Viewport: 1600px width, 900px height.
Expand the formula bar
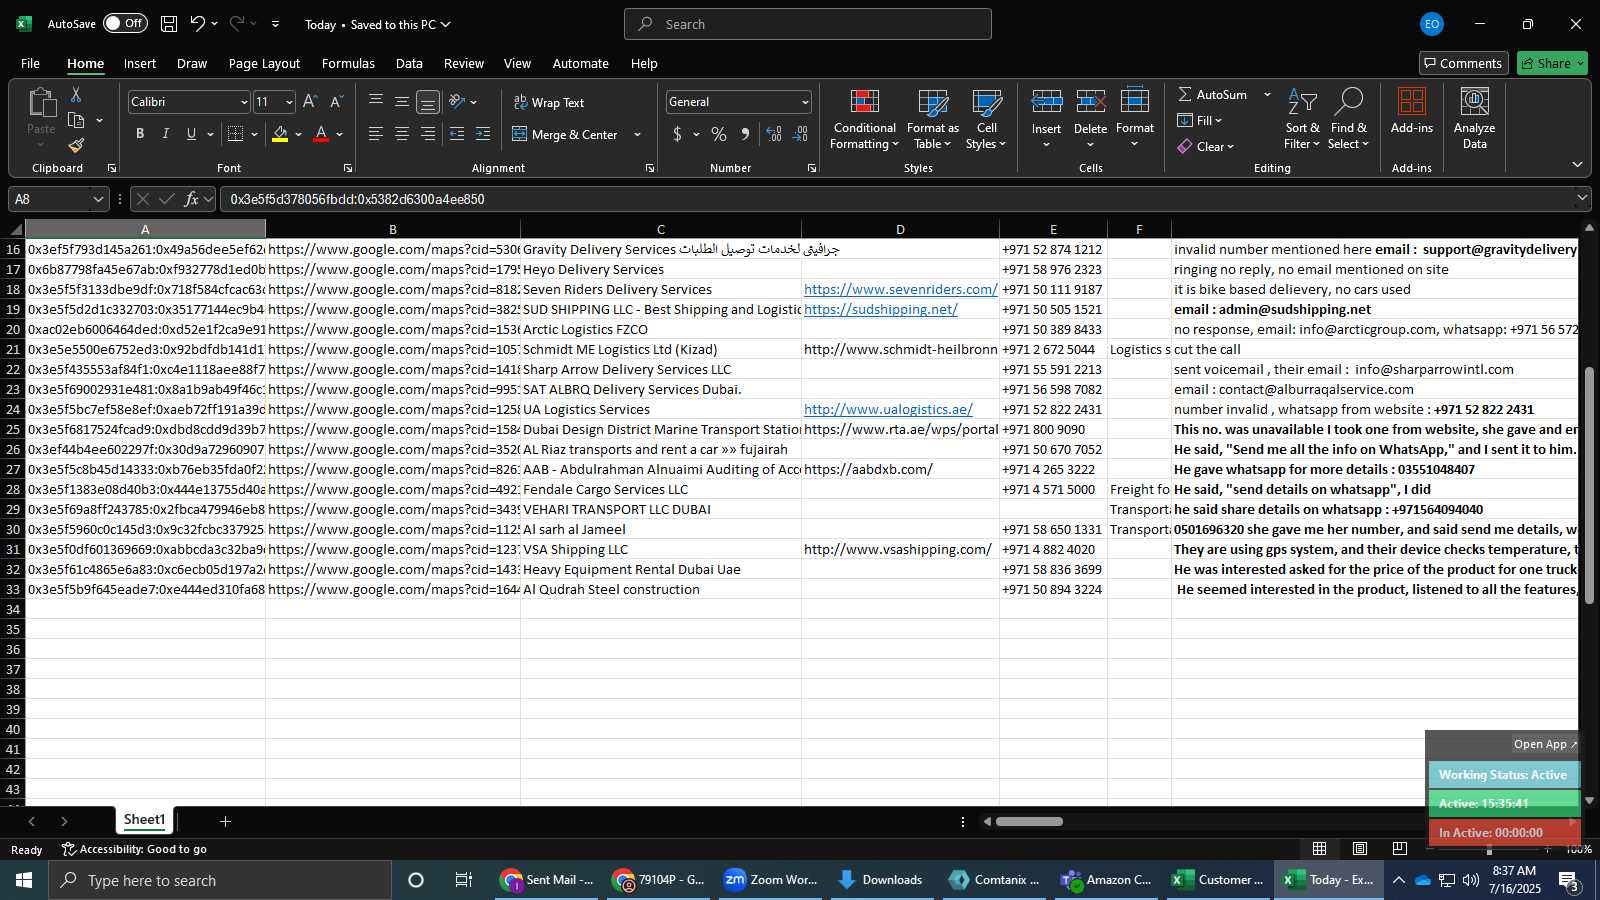coord(1582,199)
